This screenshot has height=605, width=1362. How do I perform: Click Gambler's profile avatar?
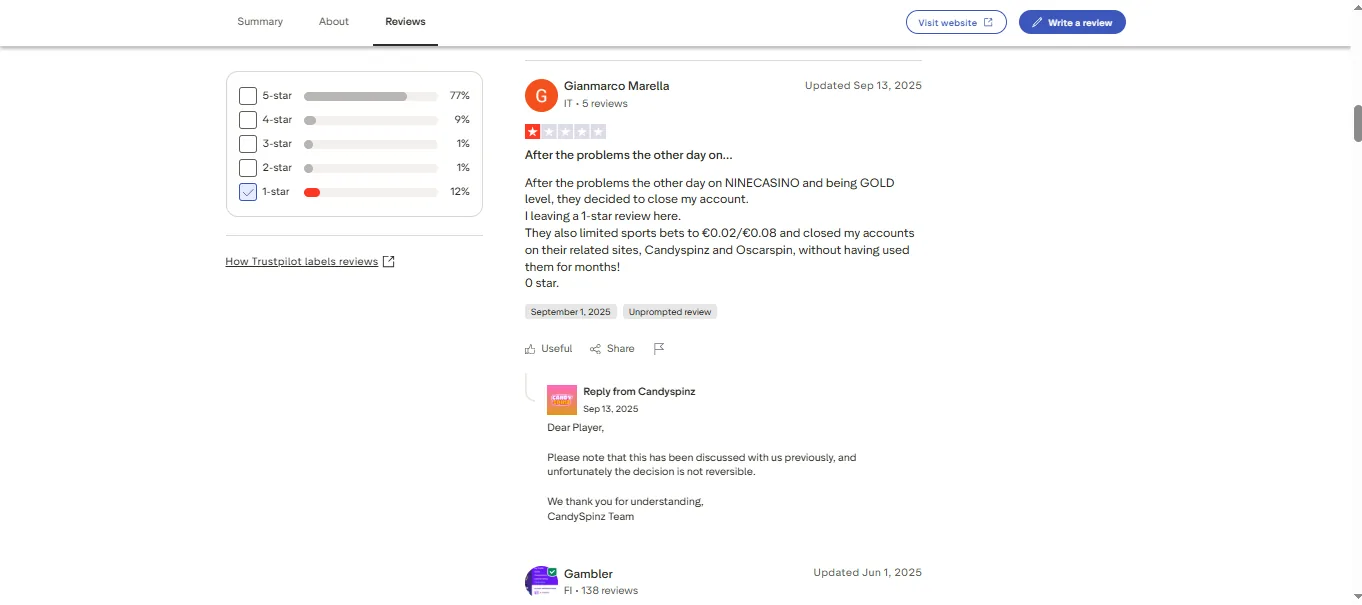(541, 581)
